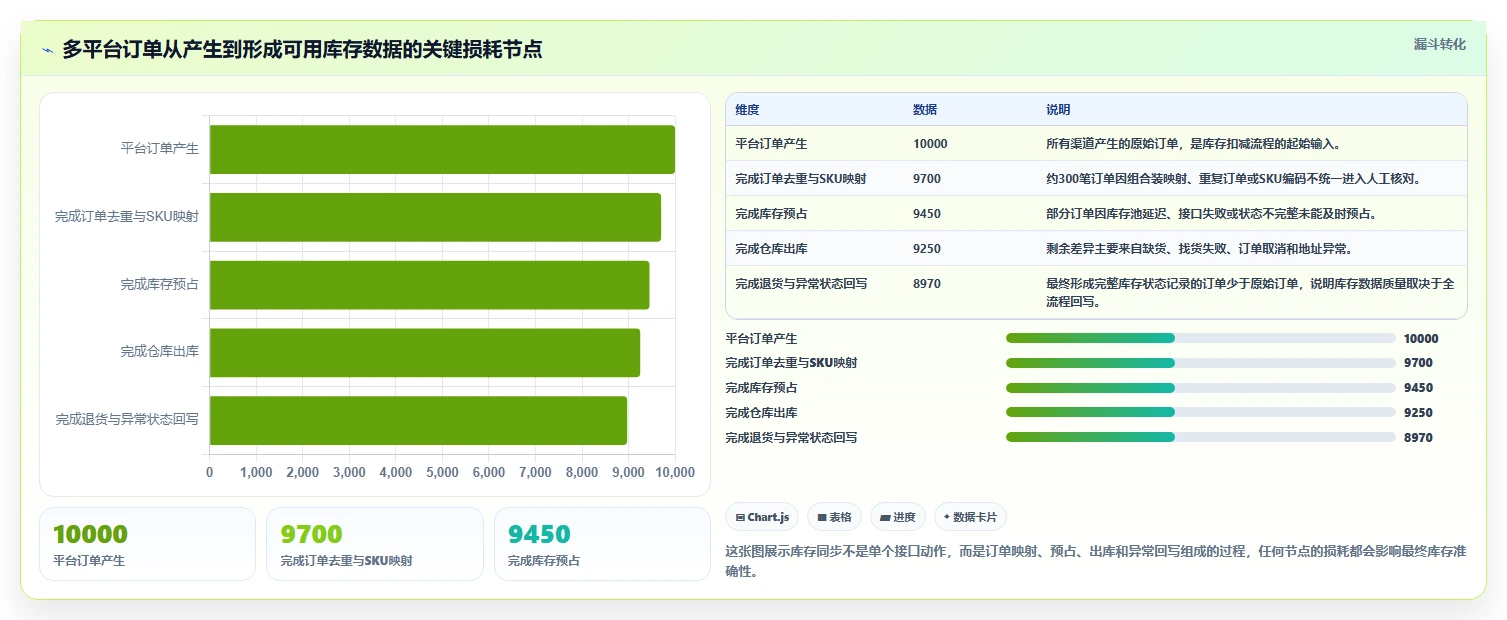Click chart x-axis tick 5,000

point(442,472)
